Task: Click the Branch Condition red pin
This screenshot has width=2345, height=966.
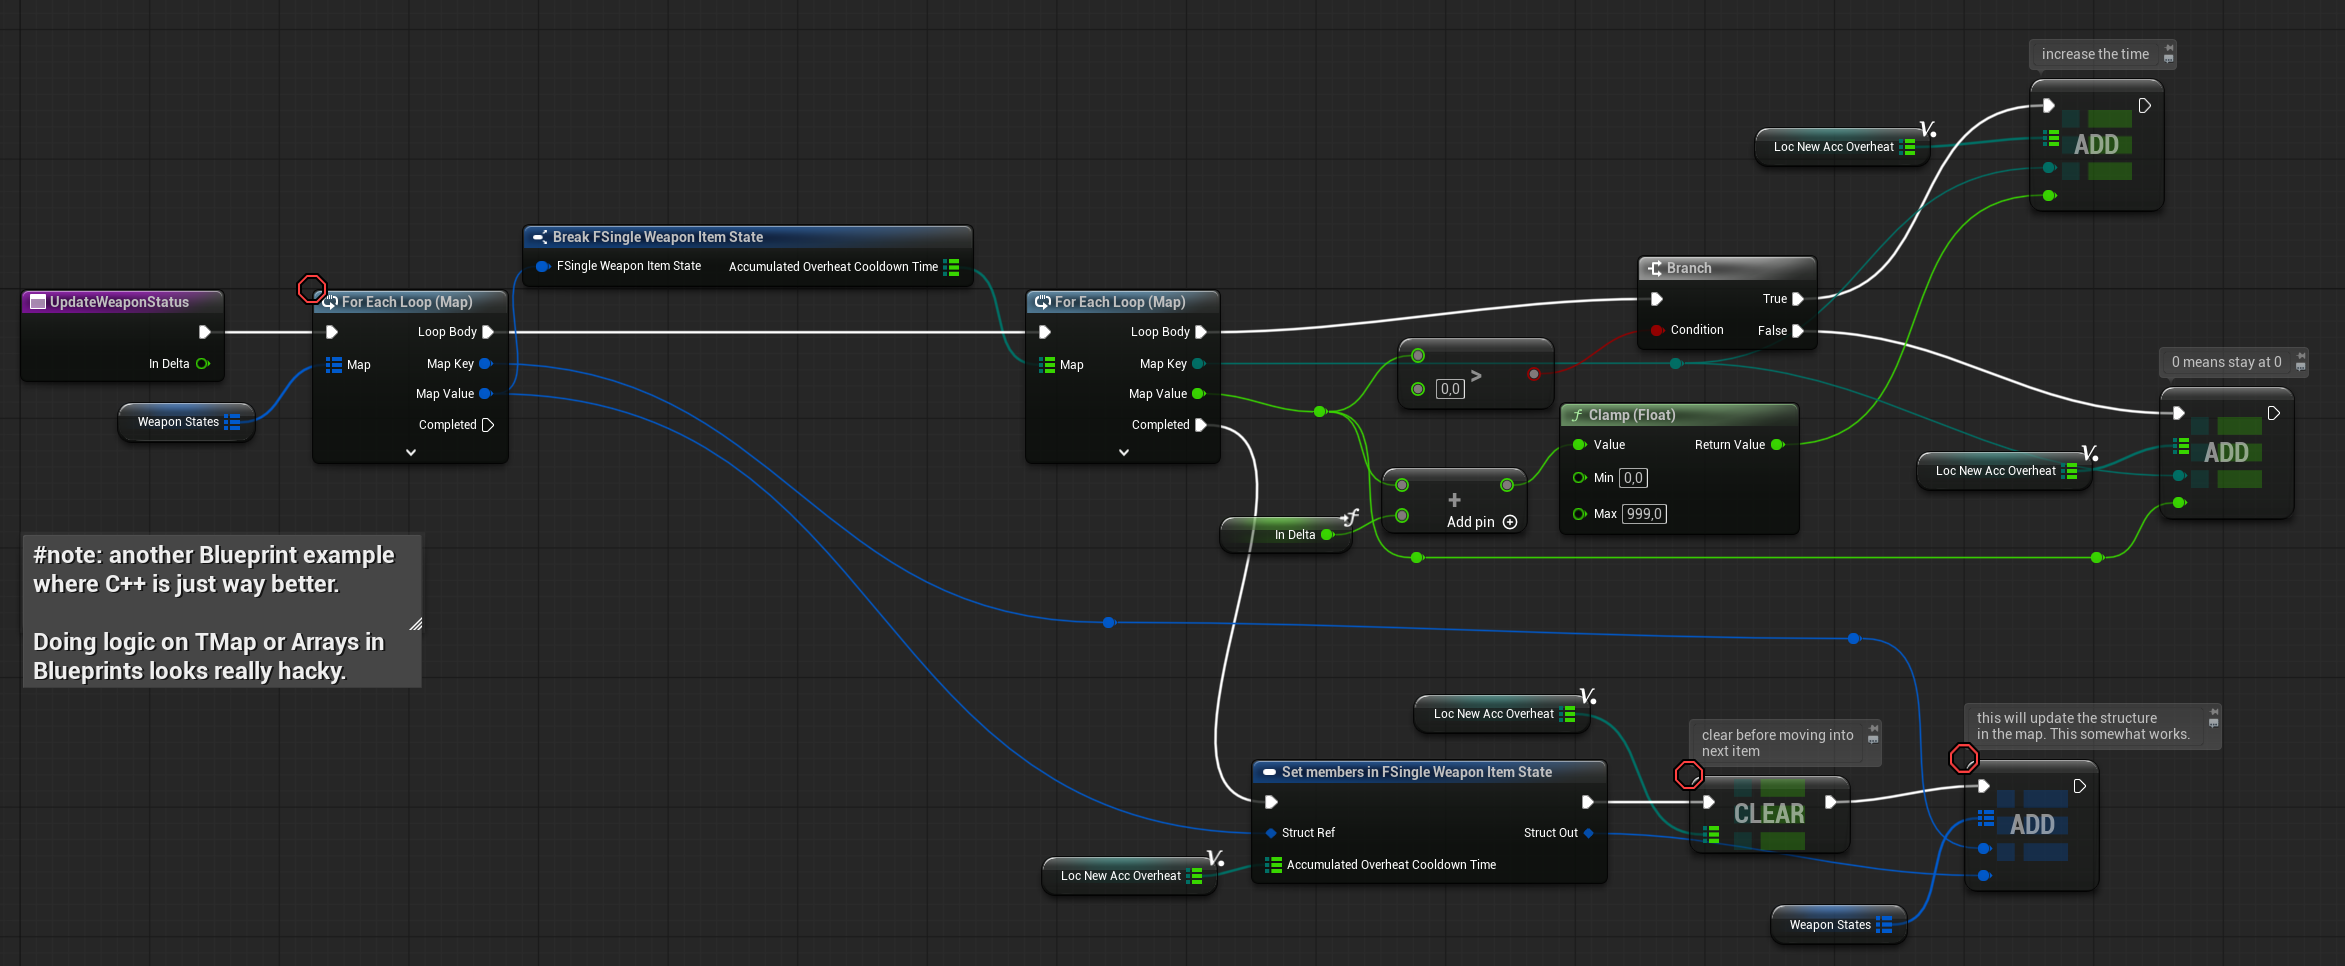Action: tap(1657, 330)
